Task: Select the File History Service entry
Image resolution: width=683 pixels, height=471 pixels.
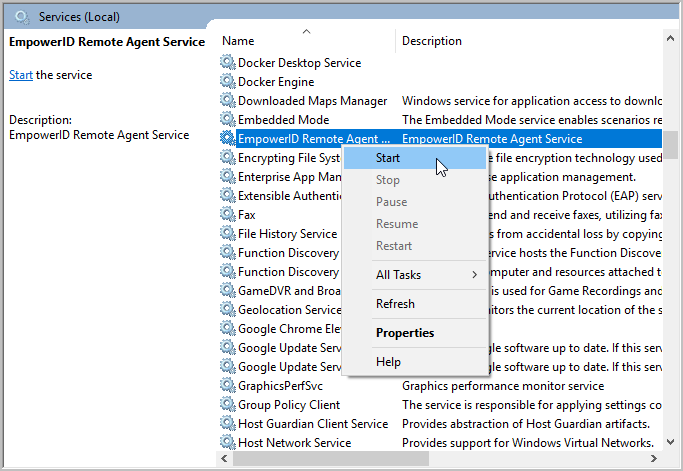Action: coord(287,234)
